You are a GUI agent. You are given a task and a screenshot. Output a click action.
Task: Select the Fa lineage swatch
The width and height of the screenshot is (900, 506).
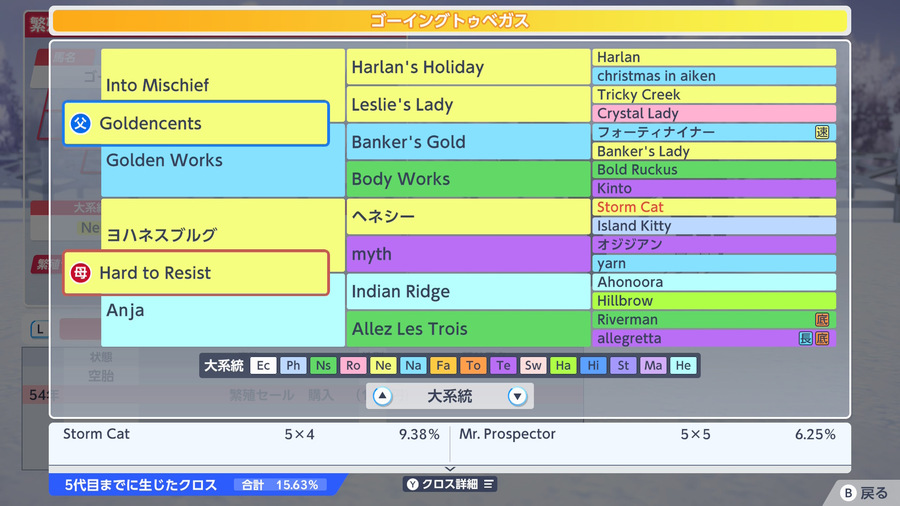coord(443,365)
